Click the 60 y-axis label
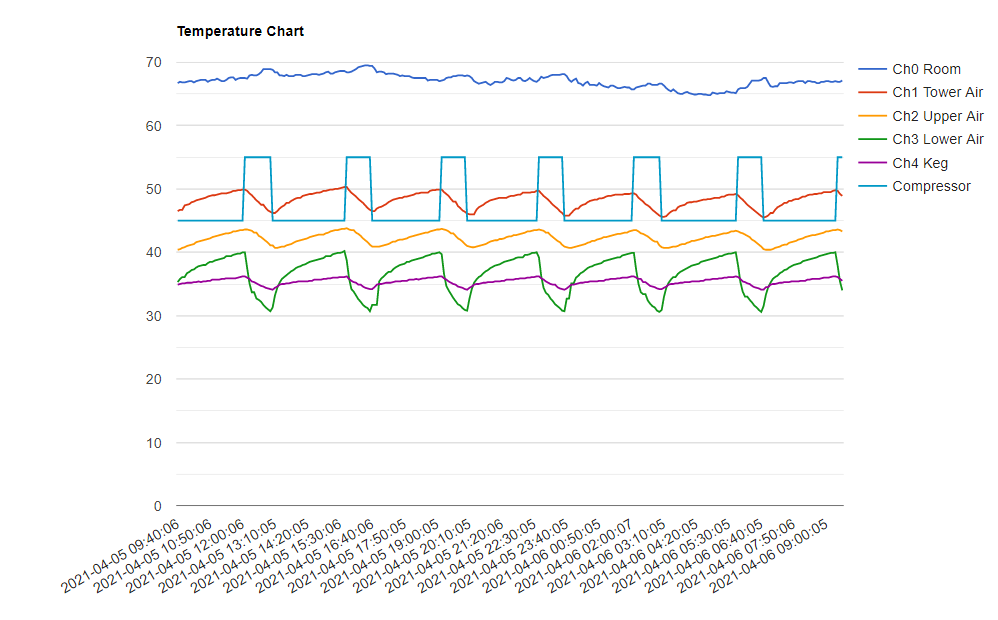The image size is (998, 620). click(153, 126)
